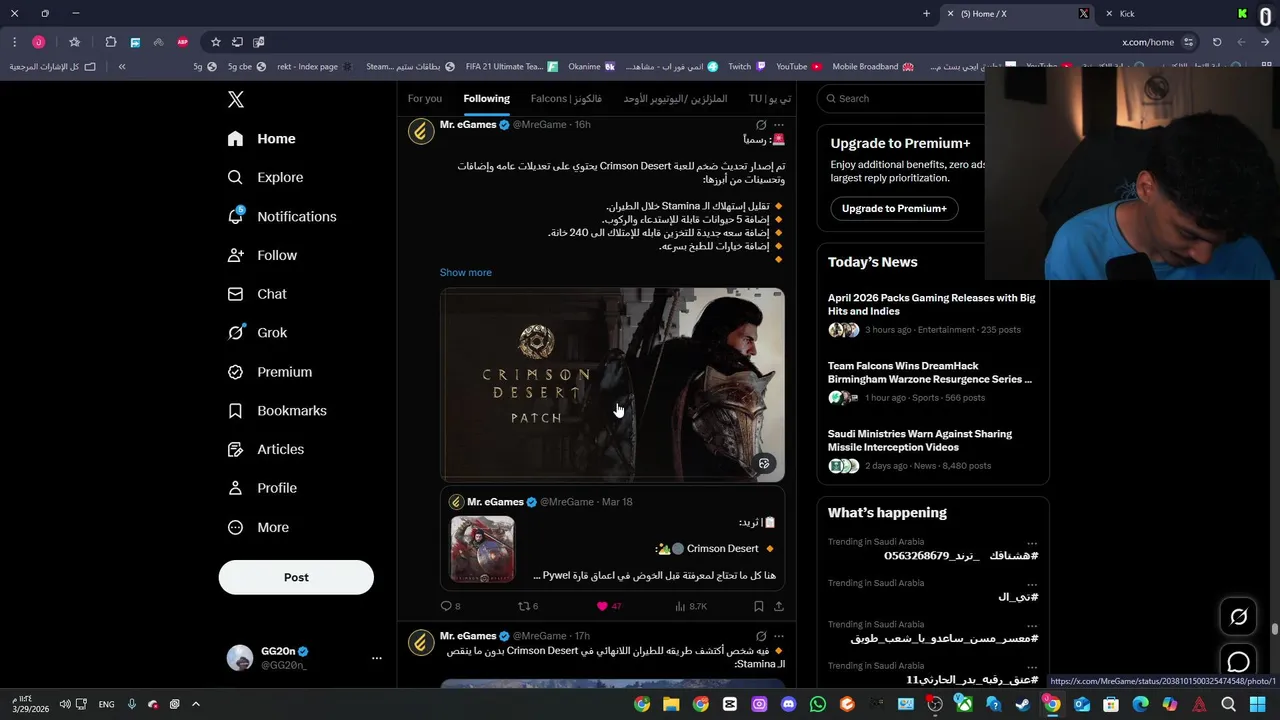
Task: Select the Following timeline tab
Action: click(x=486, y=98)
